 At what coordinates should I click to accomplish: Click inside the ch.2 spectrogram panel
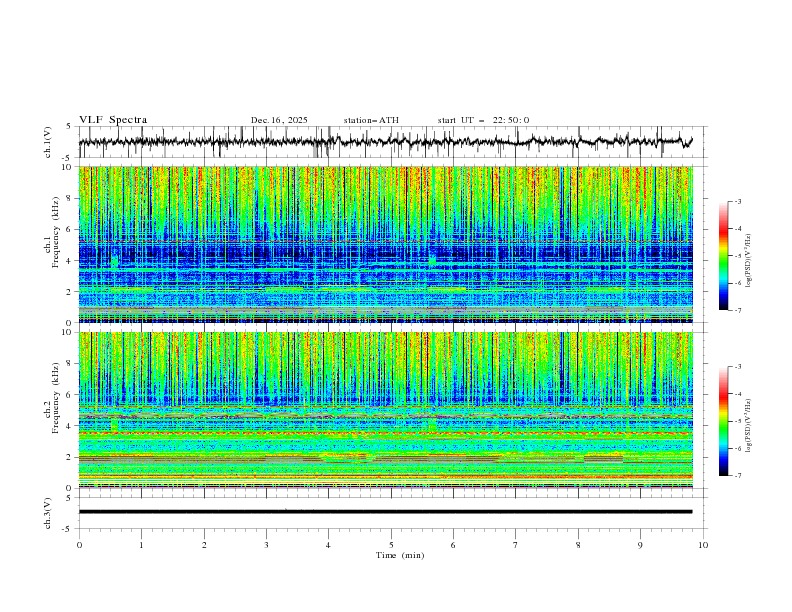click(386, 410)
